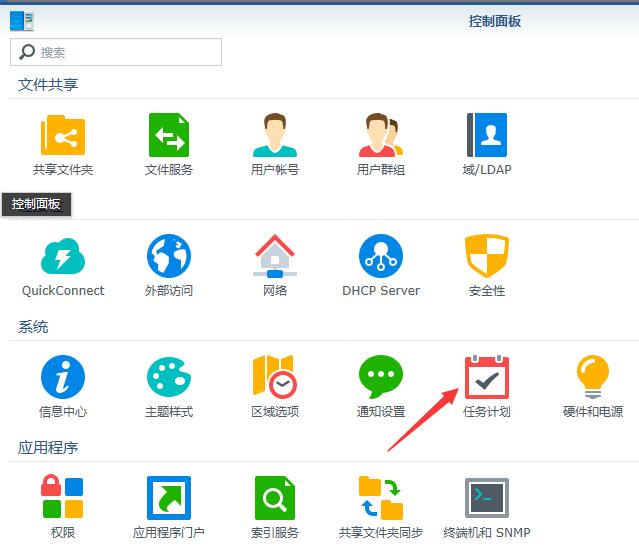Screen dimensions: 639x550
Task: Open the 索引服务 indexing service icon
Action: pyautogui.click(x=275, y=498)
